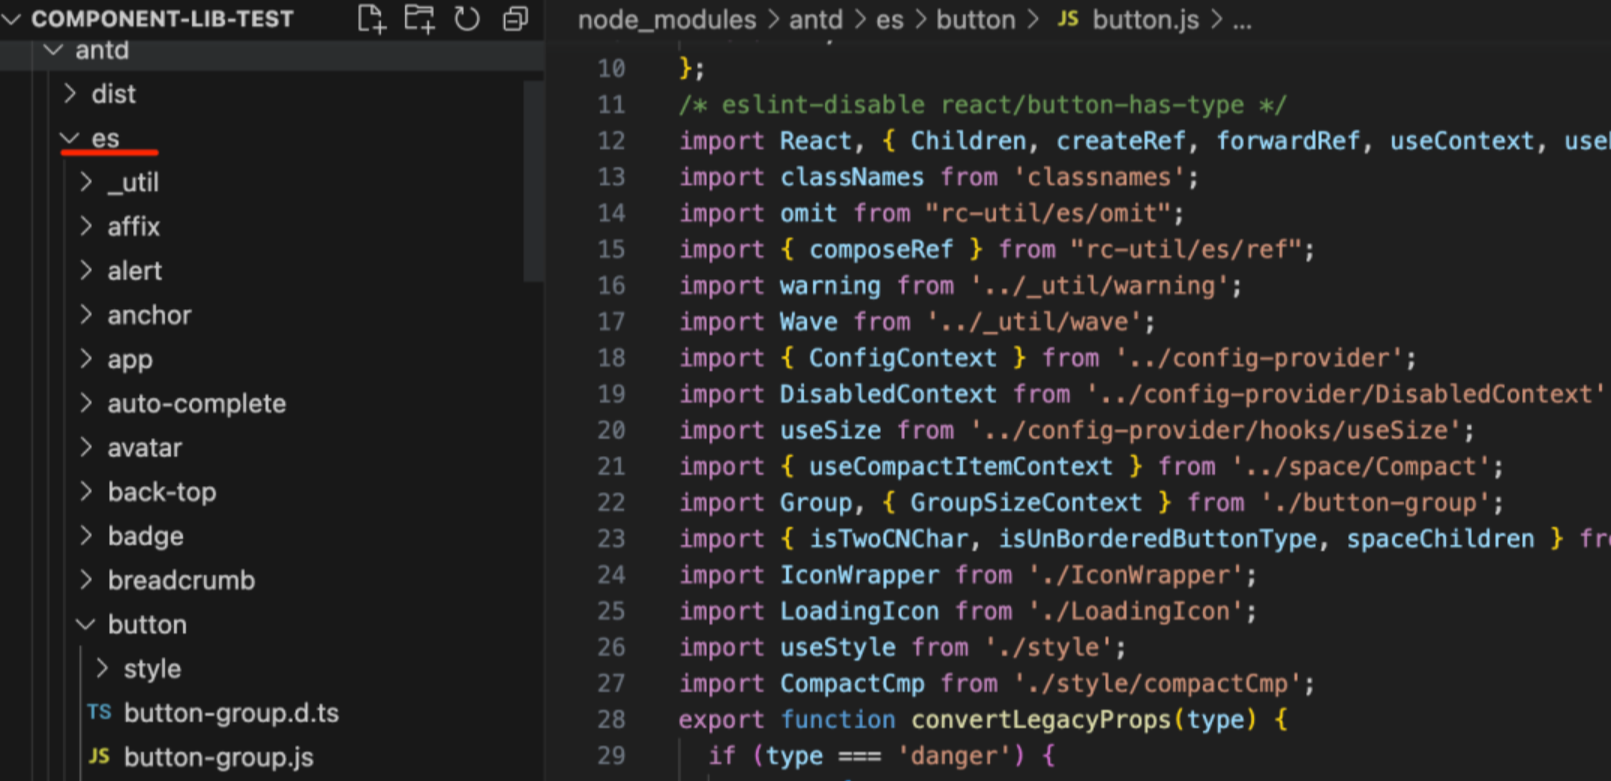Open the button-group.js file
This screenshot has height=781, width=1611.
point(218,757)
